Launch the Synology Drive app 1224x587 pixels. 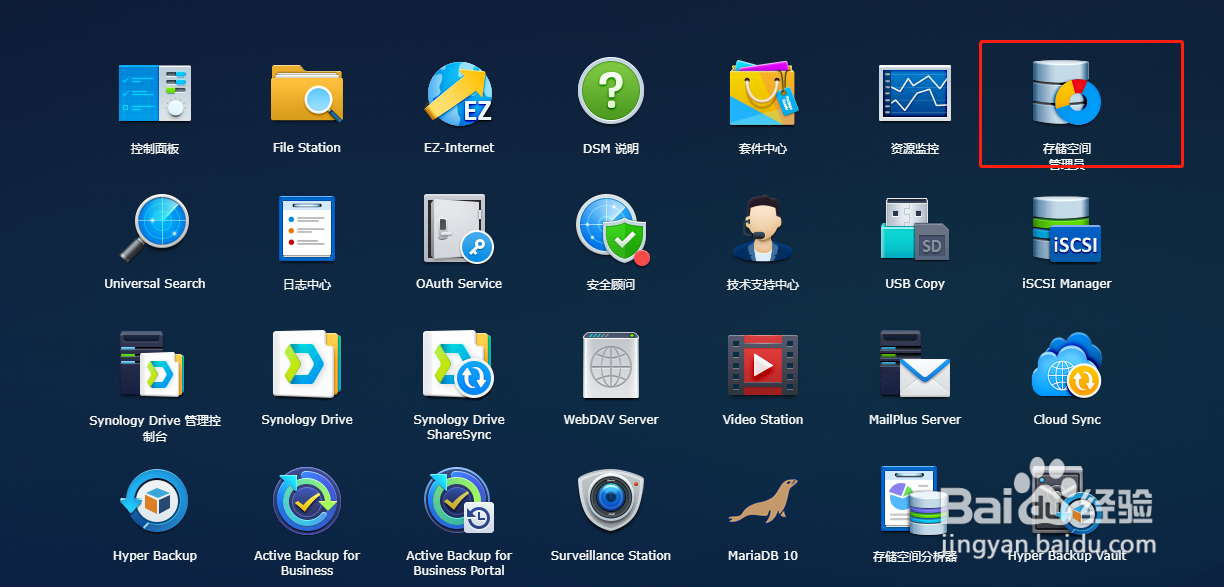[x=307, y=364]
